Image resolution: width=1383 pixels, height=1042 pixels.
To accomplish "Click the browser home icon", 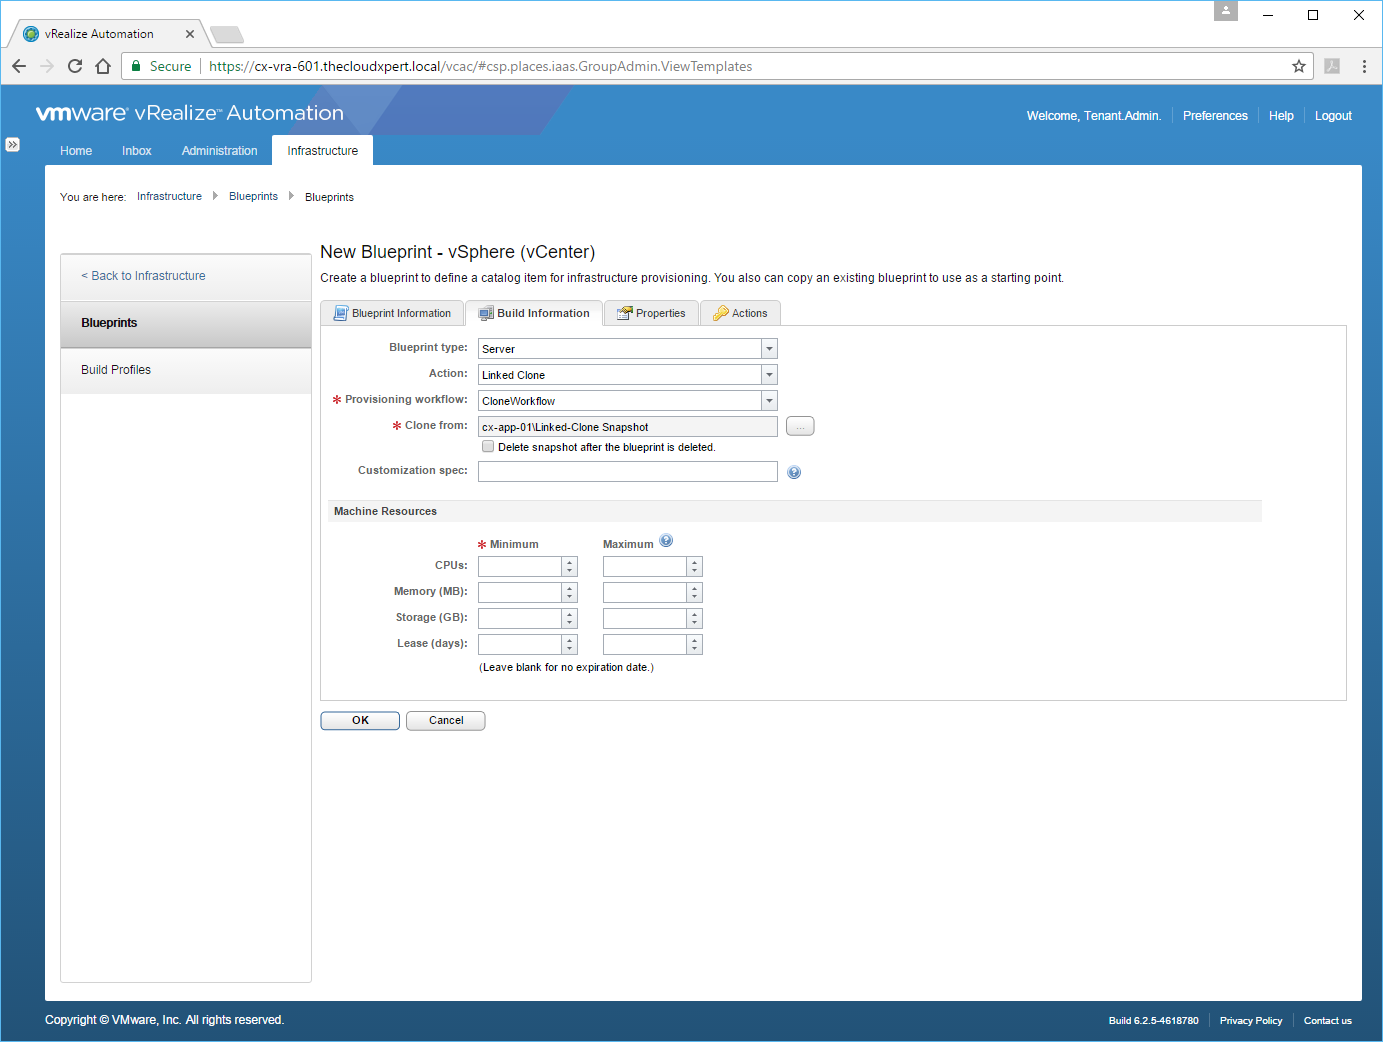I will pos(103,66).
